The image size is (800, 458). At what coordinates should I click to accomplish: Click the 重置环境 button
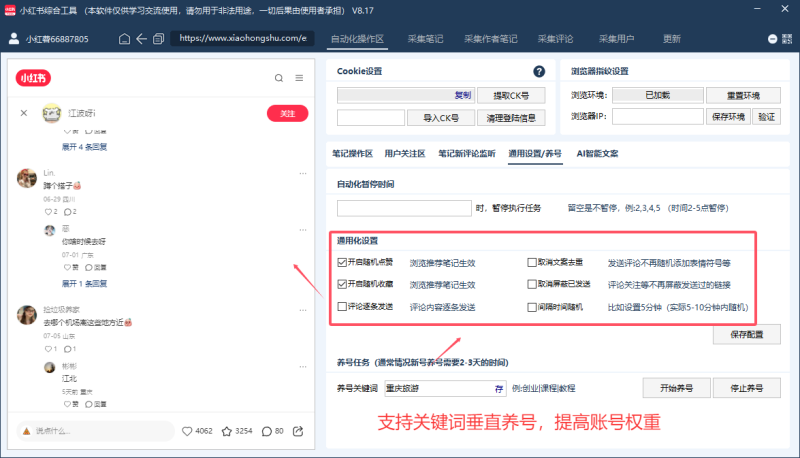(x=743, y=95)
